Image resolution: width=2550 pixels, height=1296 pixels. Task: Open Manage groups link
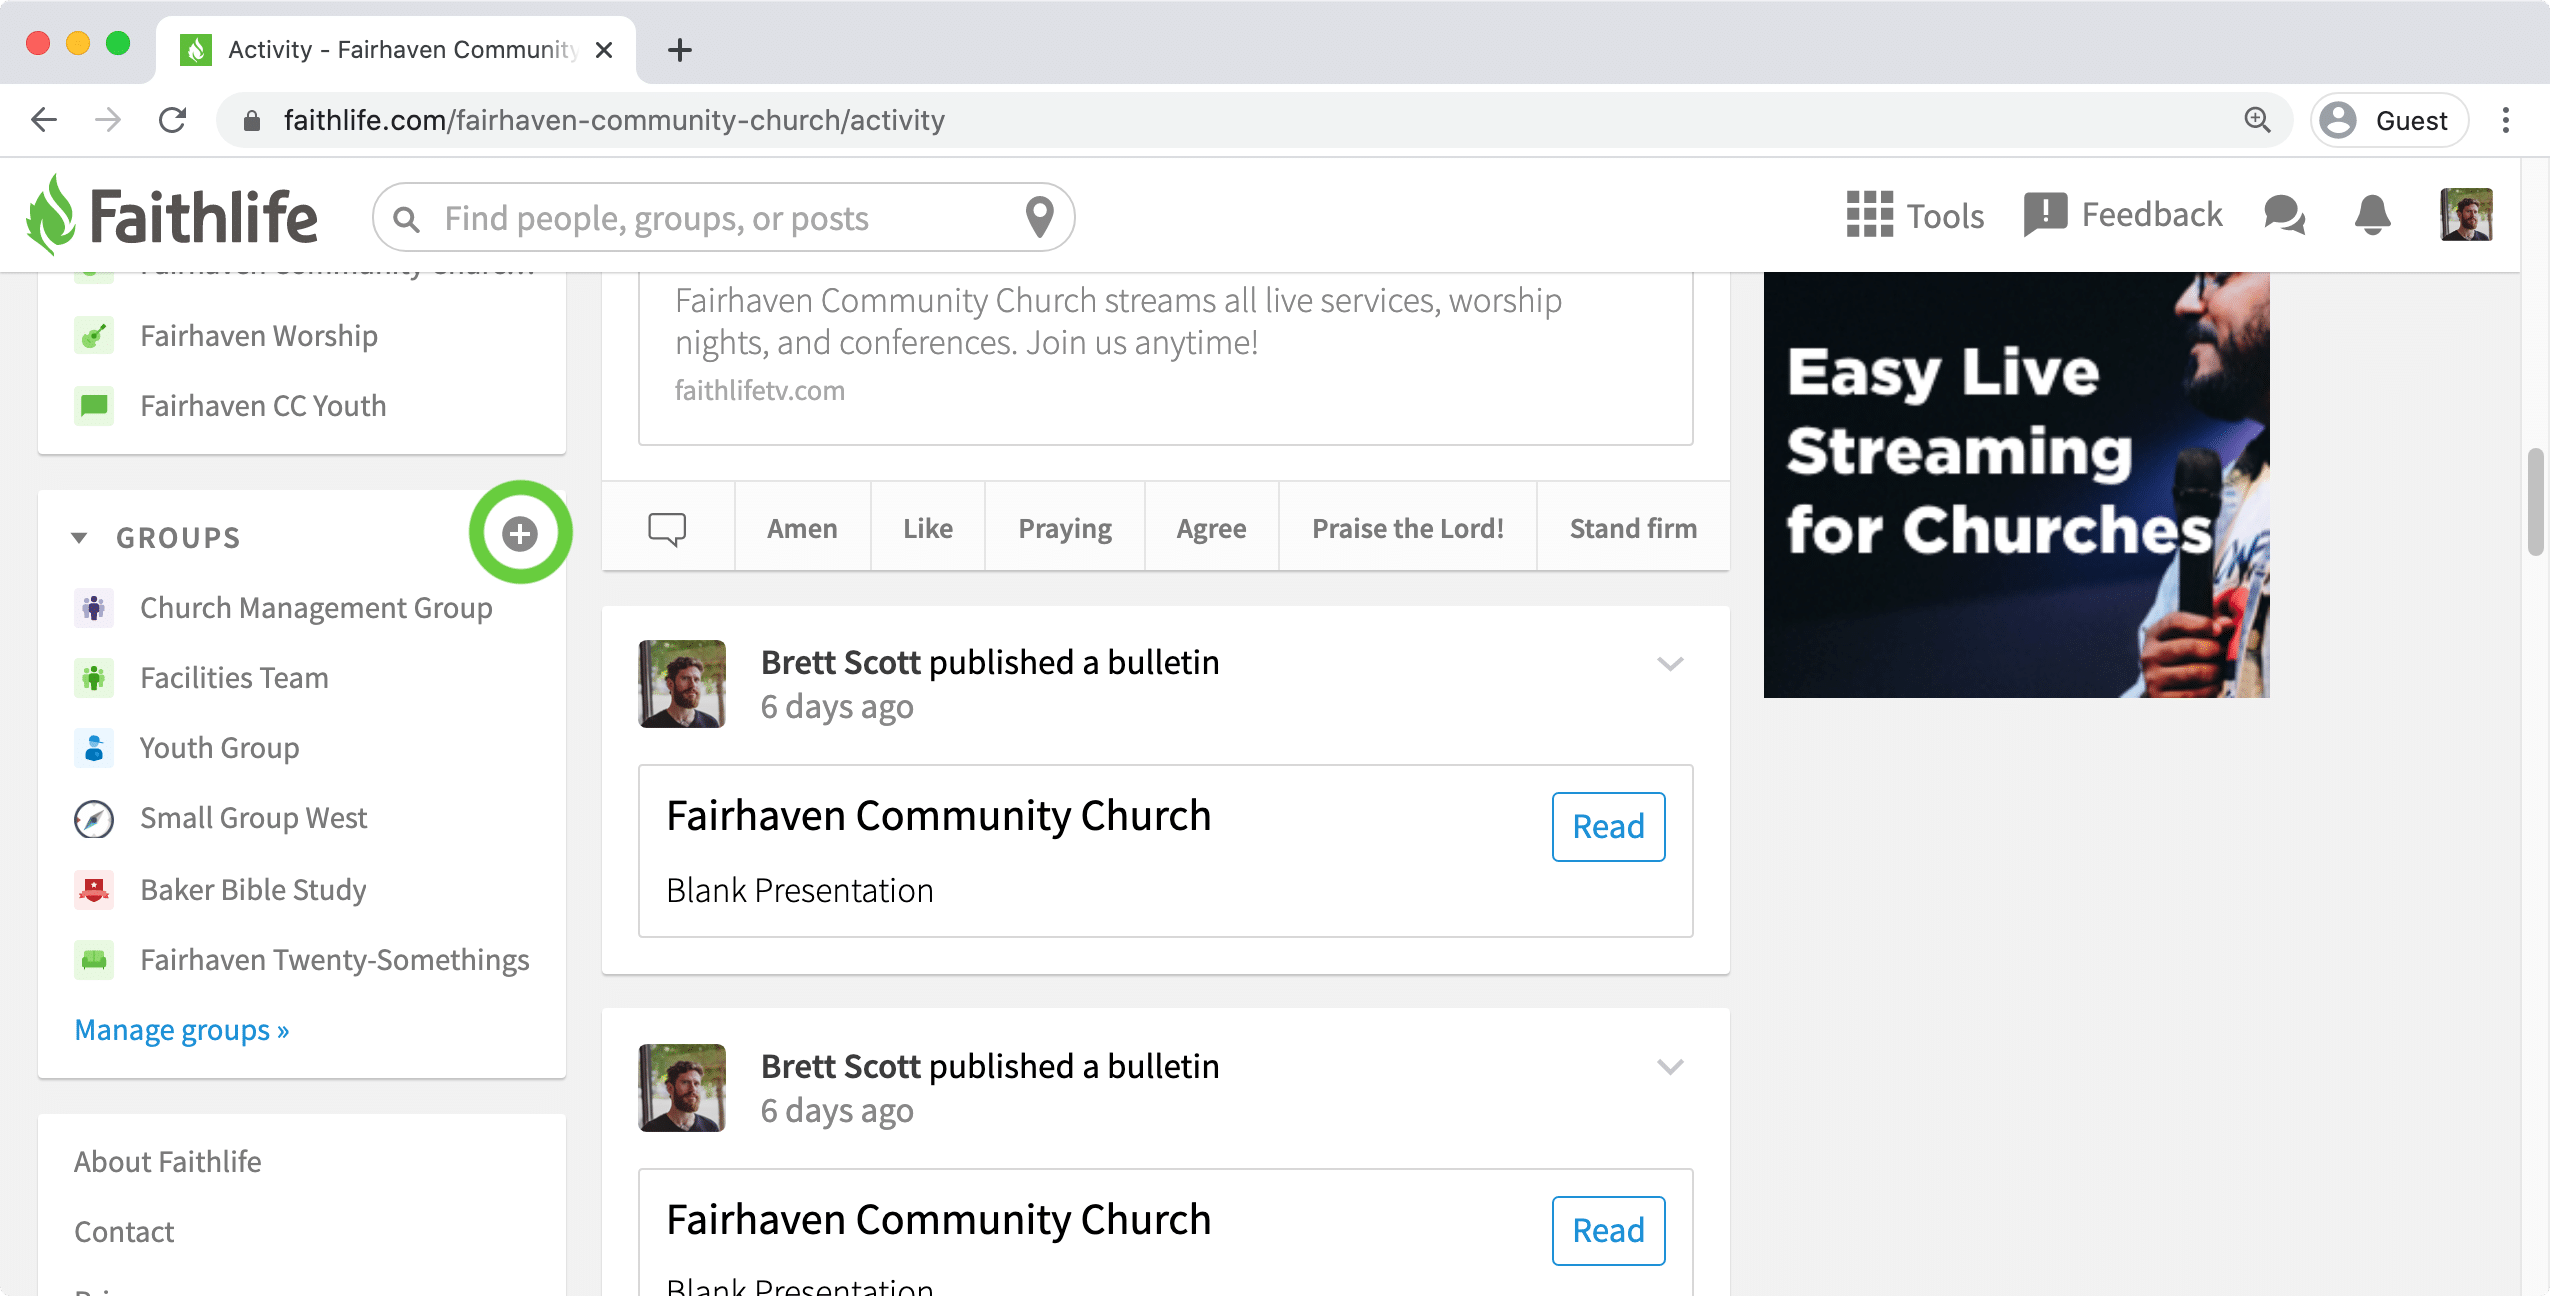point(182,1029)
